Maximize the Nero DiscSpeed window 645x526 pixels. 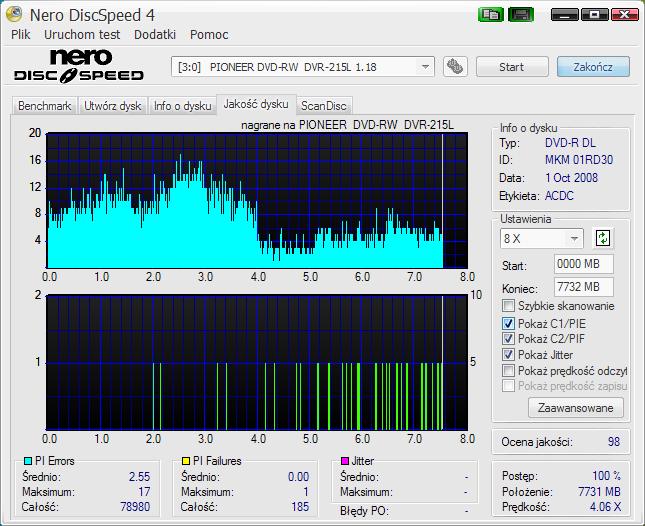[x=594, y=15]
